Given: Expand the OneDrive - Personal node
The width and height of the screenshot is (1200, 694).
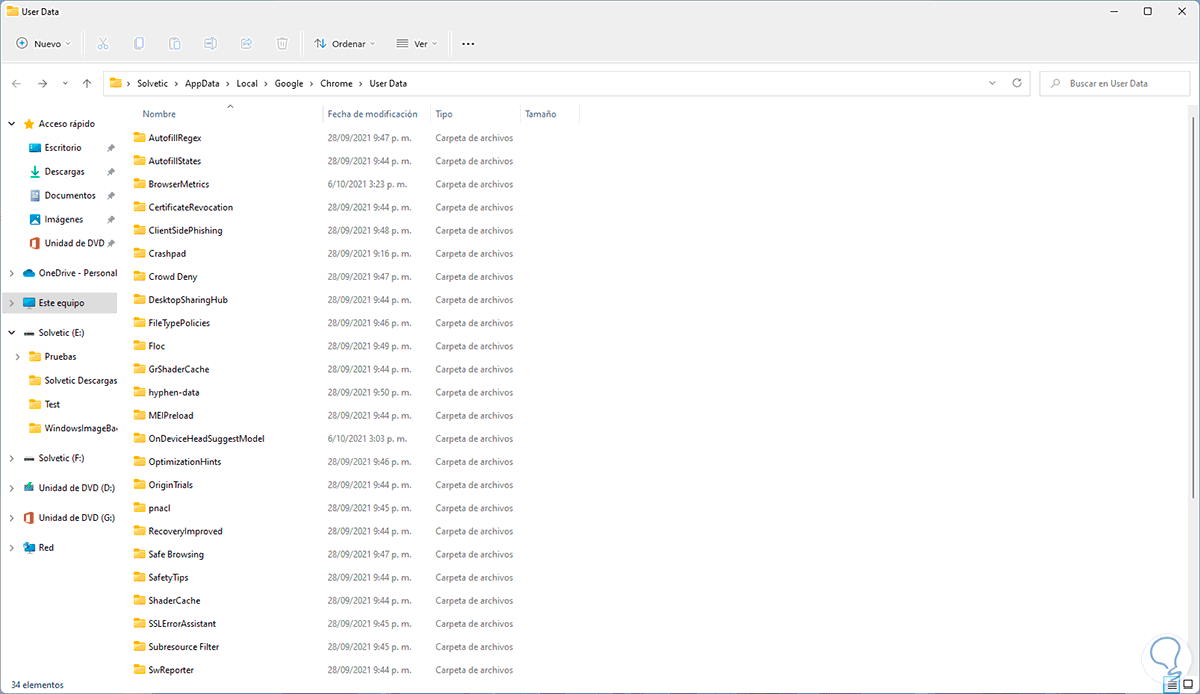Looking at the screenshot, I should 12,273.
